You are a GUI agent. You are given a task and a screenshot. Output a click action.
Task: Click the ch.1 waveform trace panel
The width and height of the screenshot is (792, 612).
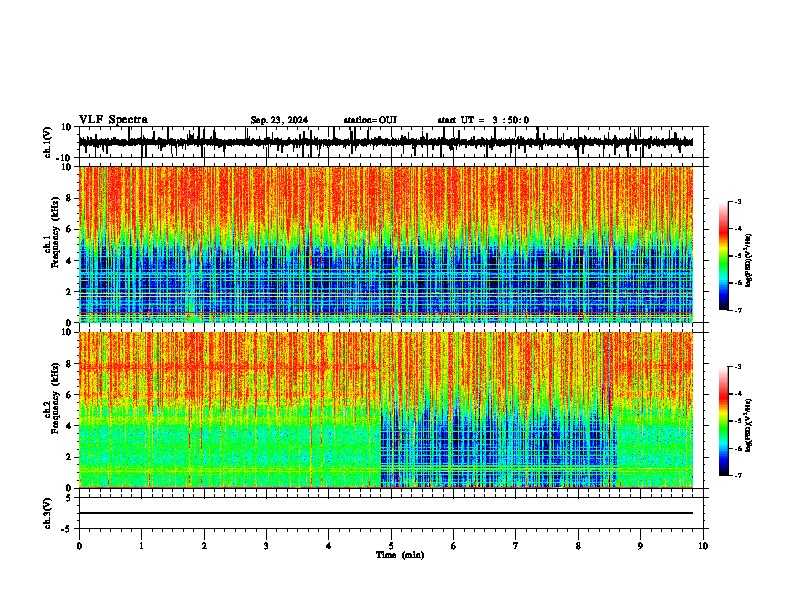pyautogui.click(x=391, y=142)
